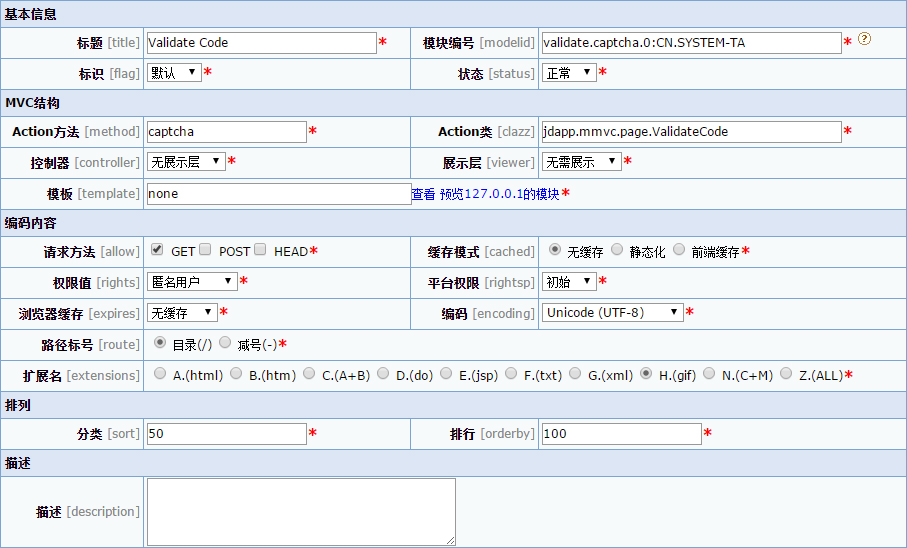Screen dimensions: 907x548
Task: Enable the HEAD request method checkbox
Action: tap(260, 250)
